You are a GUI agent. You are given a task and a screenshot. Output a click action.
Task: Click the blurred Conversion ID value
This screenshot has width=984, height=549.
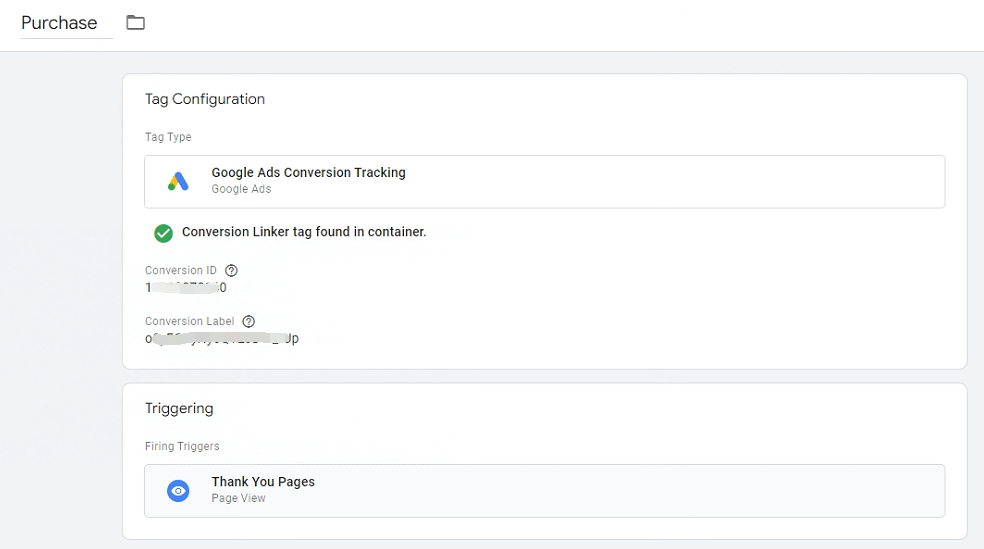click(186, 287)
